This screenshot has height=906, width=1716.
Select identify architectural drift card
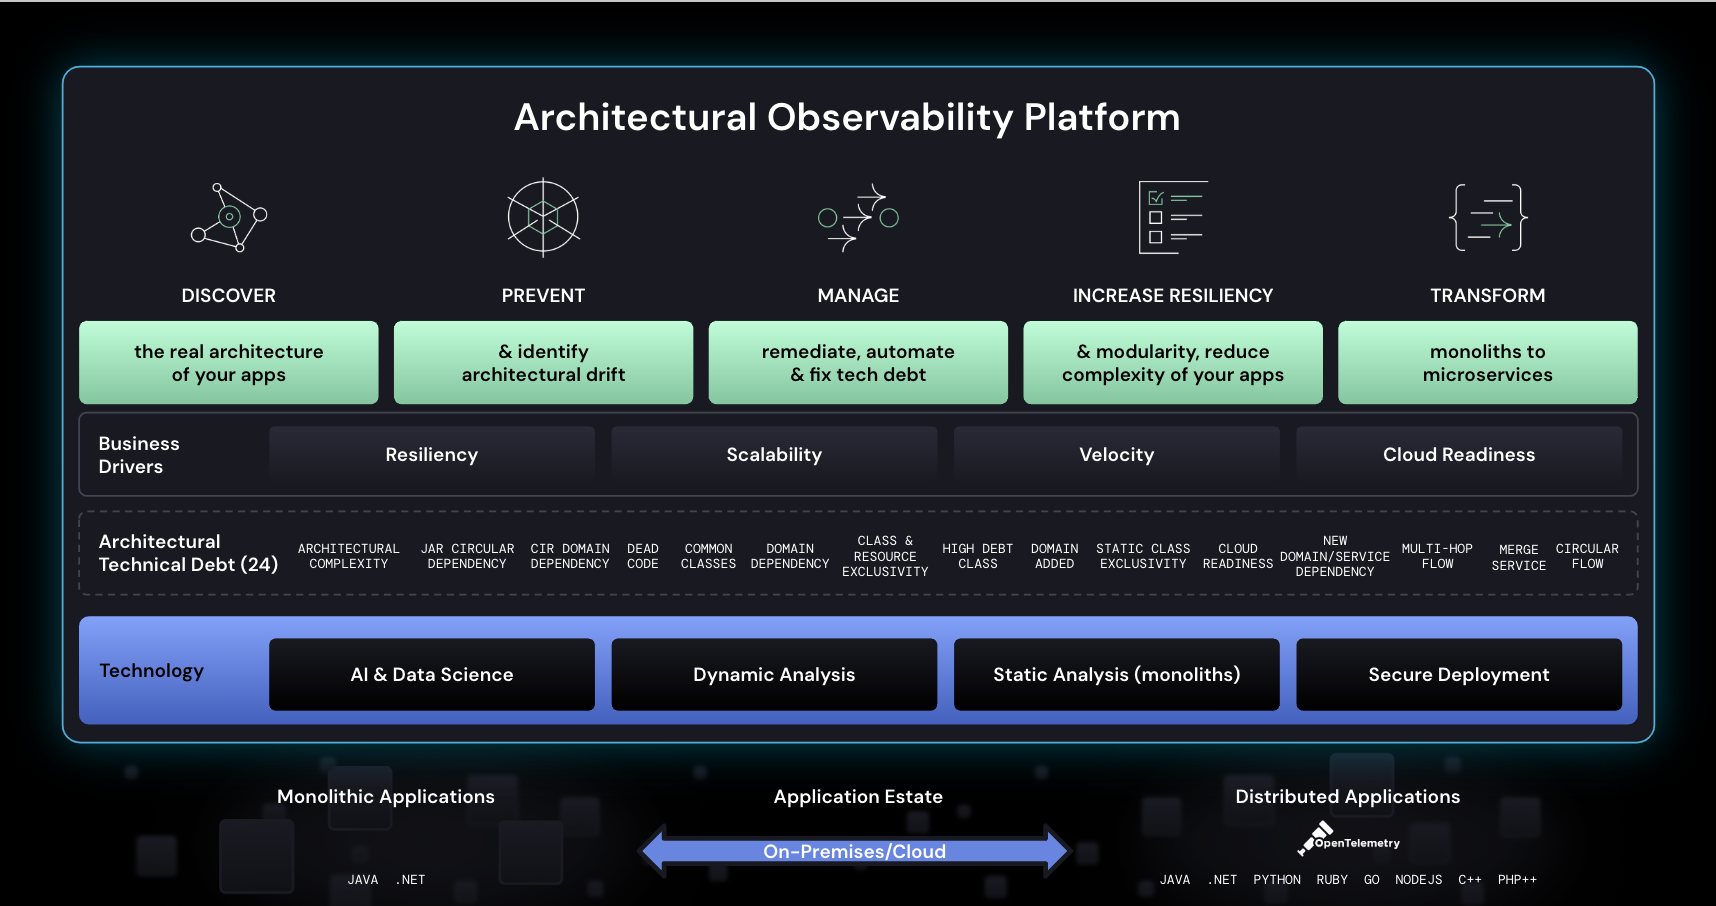[543, 363]
